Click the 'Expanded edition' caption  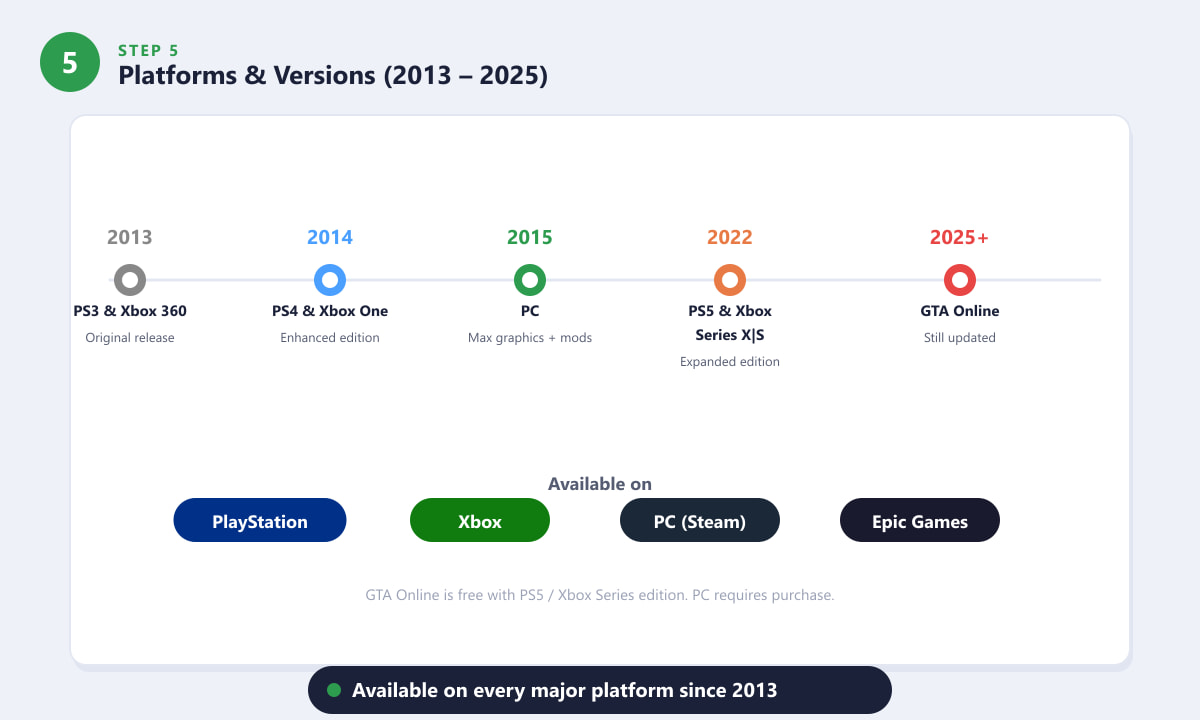click(x=730, y=362)
